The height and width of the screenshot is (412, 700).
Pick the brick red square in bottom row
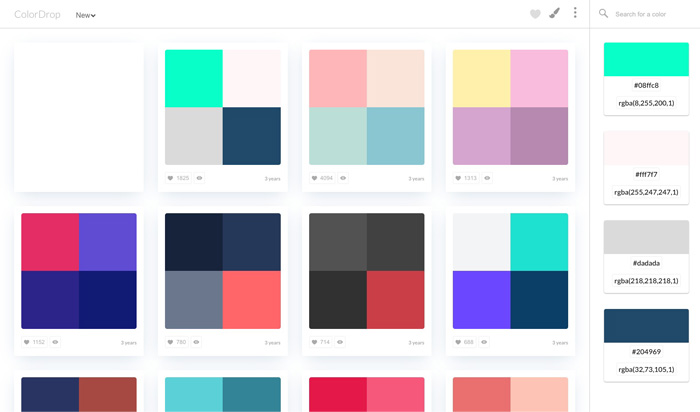click(x=108, y=395)
